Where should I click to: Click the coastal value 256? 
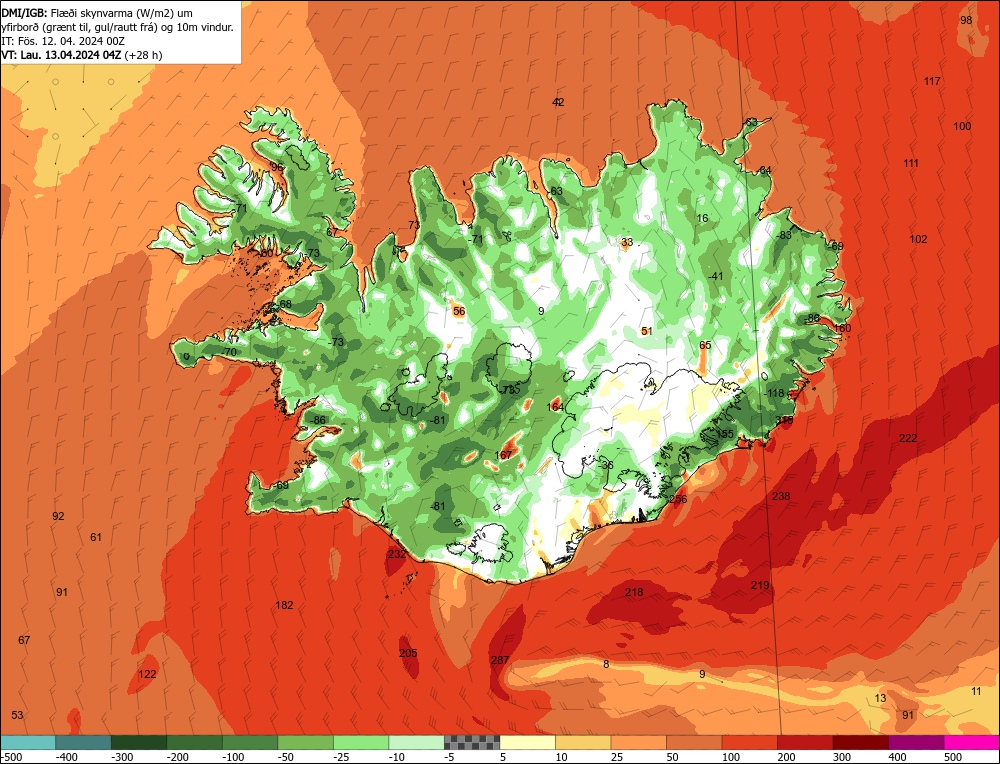click(x=679, y=499)
